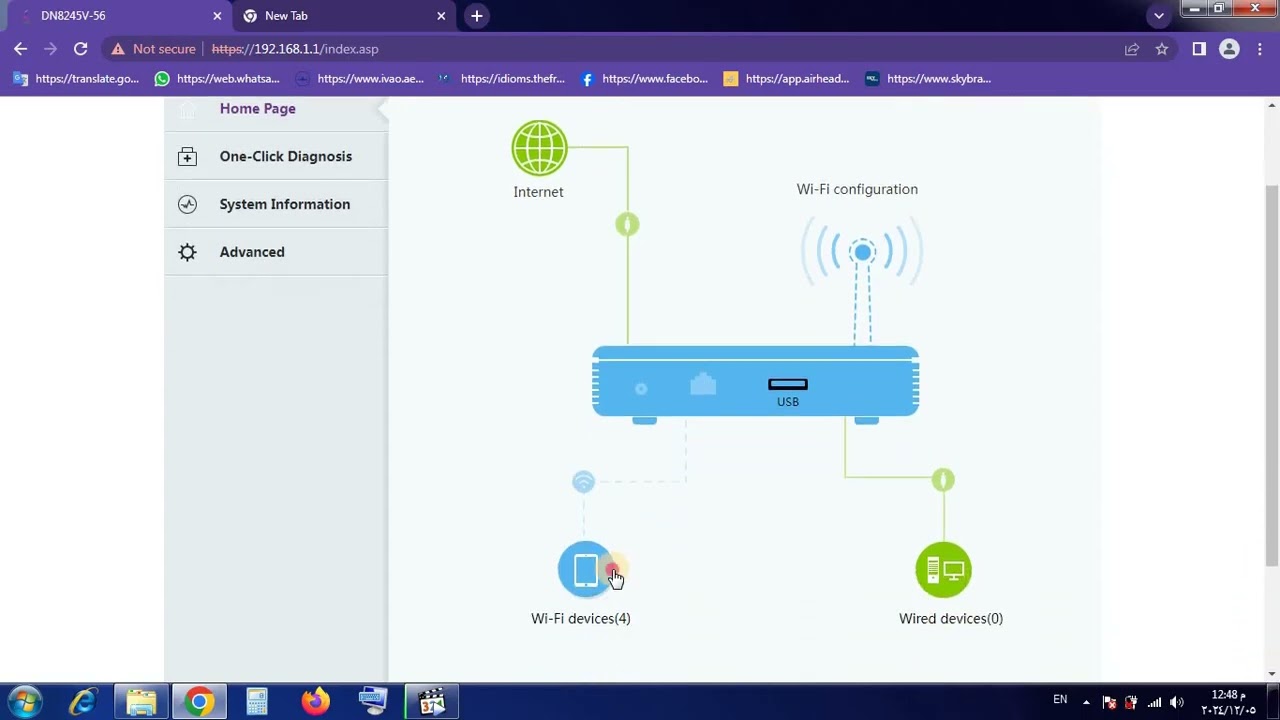Bookmark this page with star icon

[1162, 49]
